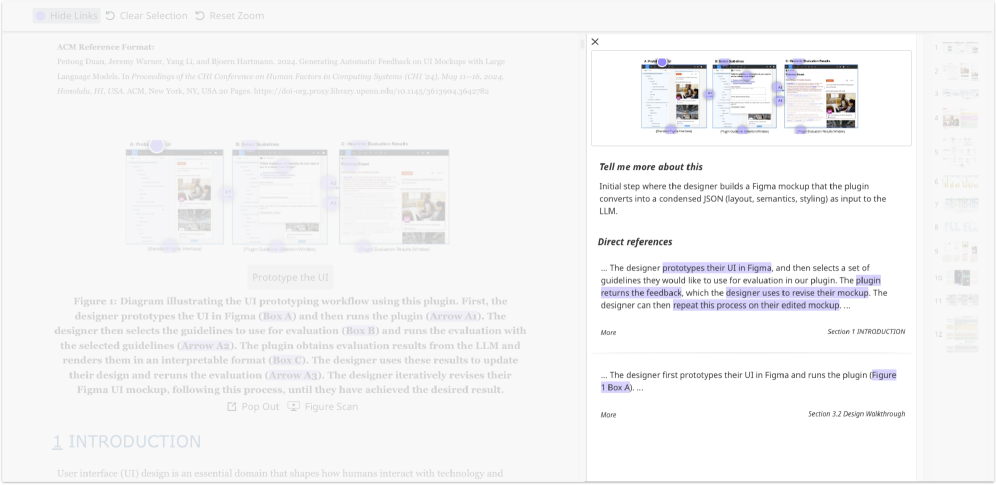996x485 pixels.
Task: Expand More under Section 1 INTRODUCTION reference
Action: point(608,332)
